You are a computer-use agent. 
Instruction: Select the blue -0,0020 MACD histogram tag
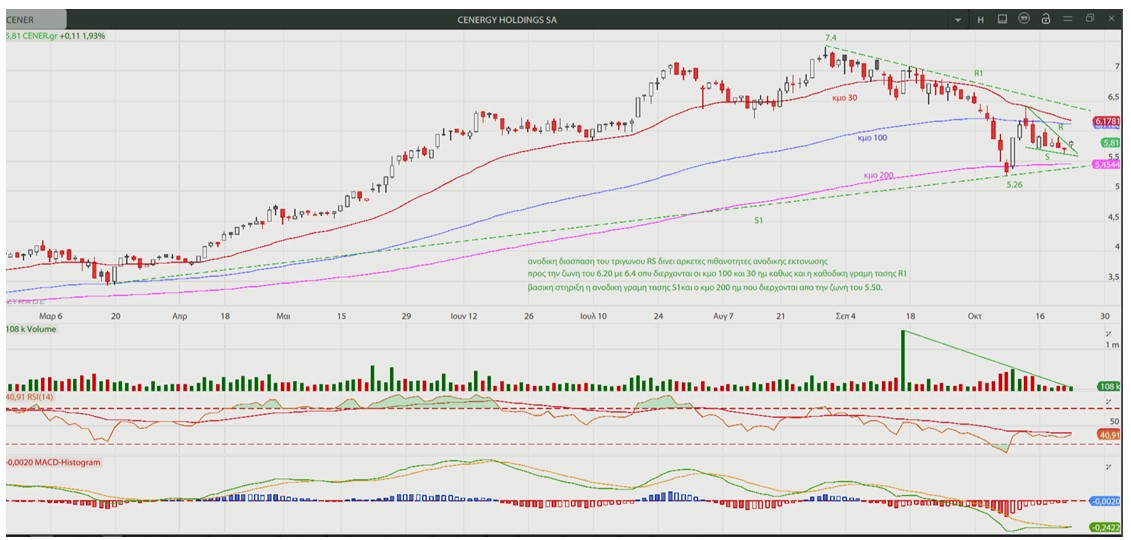pos(1107,501)
